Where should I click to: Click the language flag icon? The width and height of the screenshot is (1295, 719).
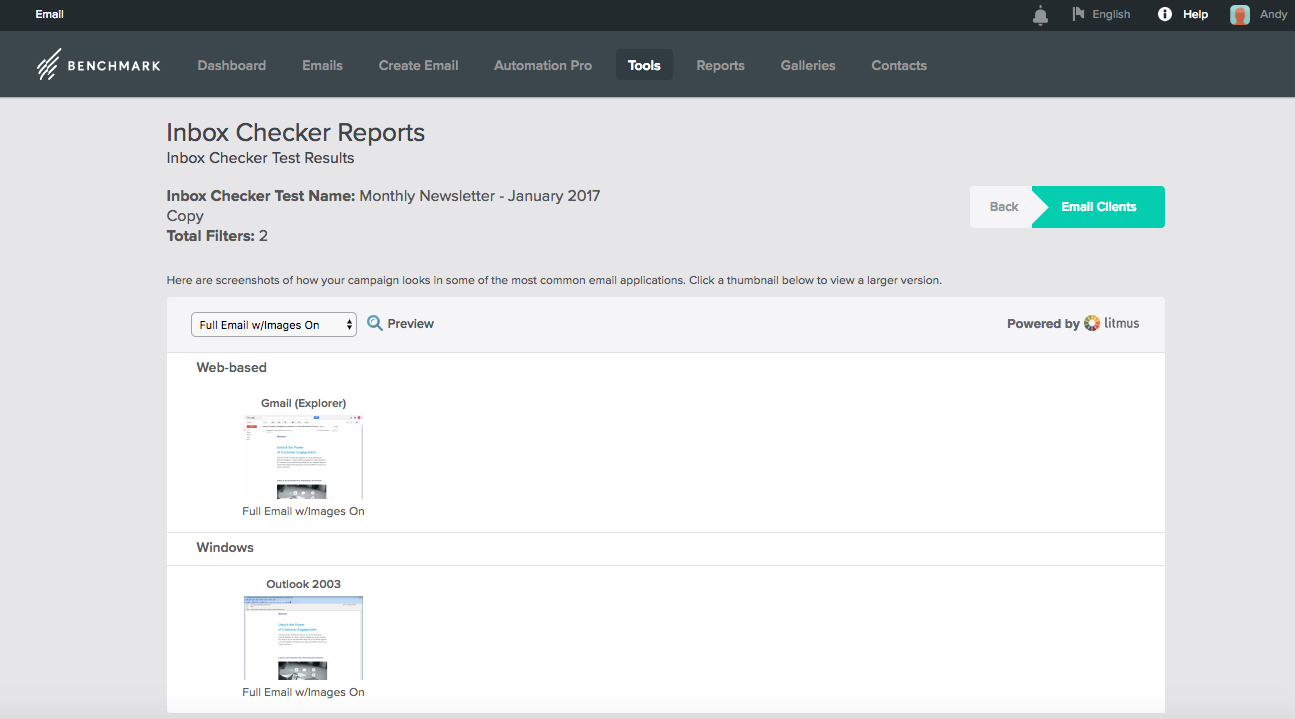(x=1078, y=14)
